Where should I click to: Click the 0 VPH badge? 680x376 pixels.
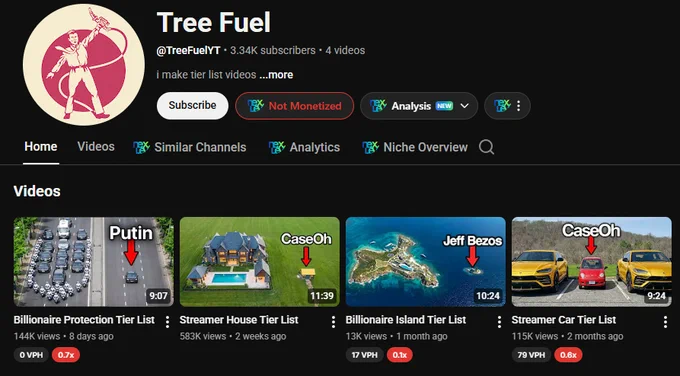(31, 355)
